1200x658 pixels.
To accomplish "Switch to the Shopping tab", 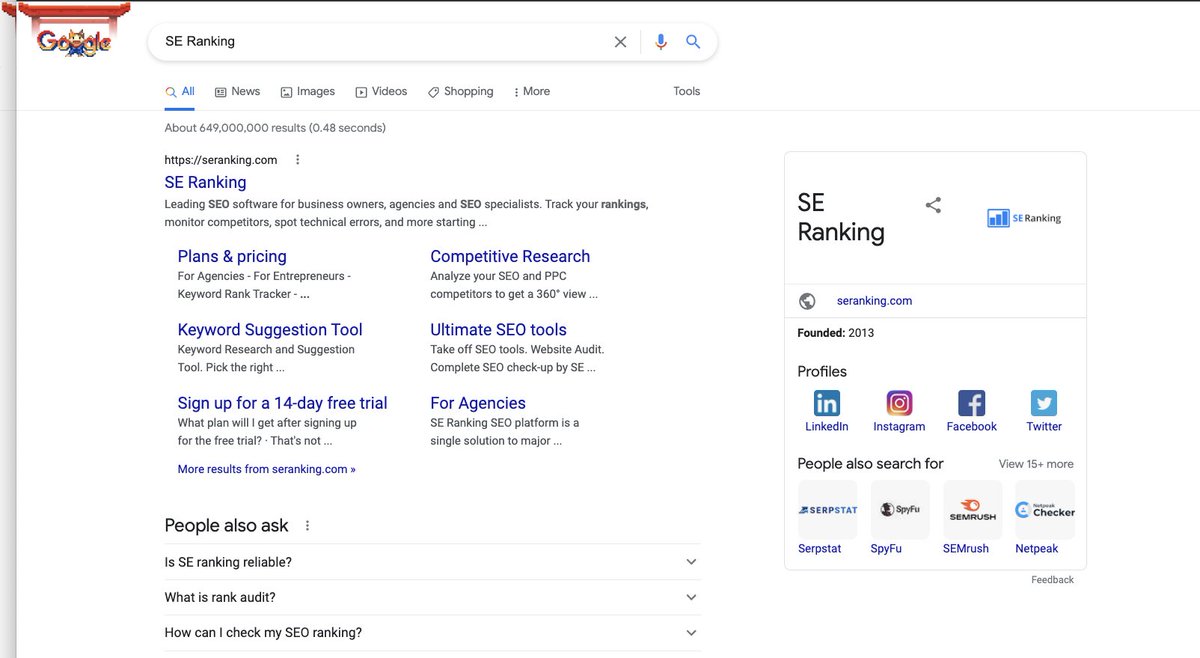I will coord(460,91).
